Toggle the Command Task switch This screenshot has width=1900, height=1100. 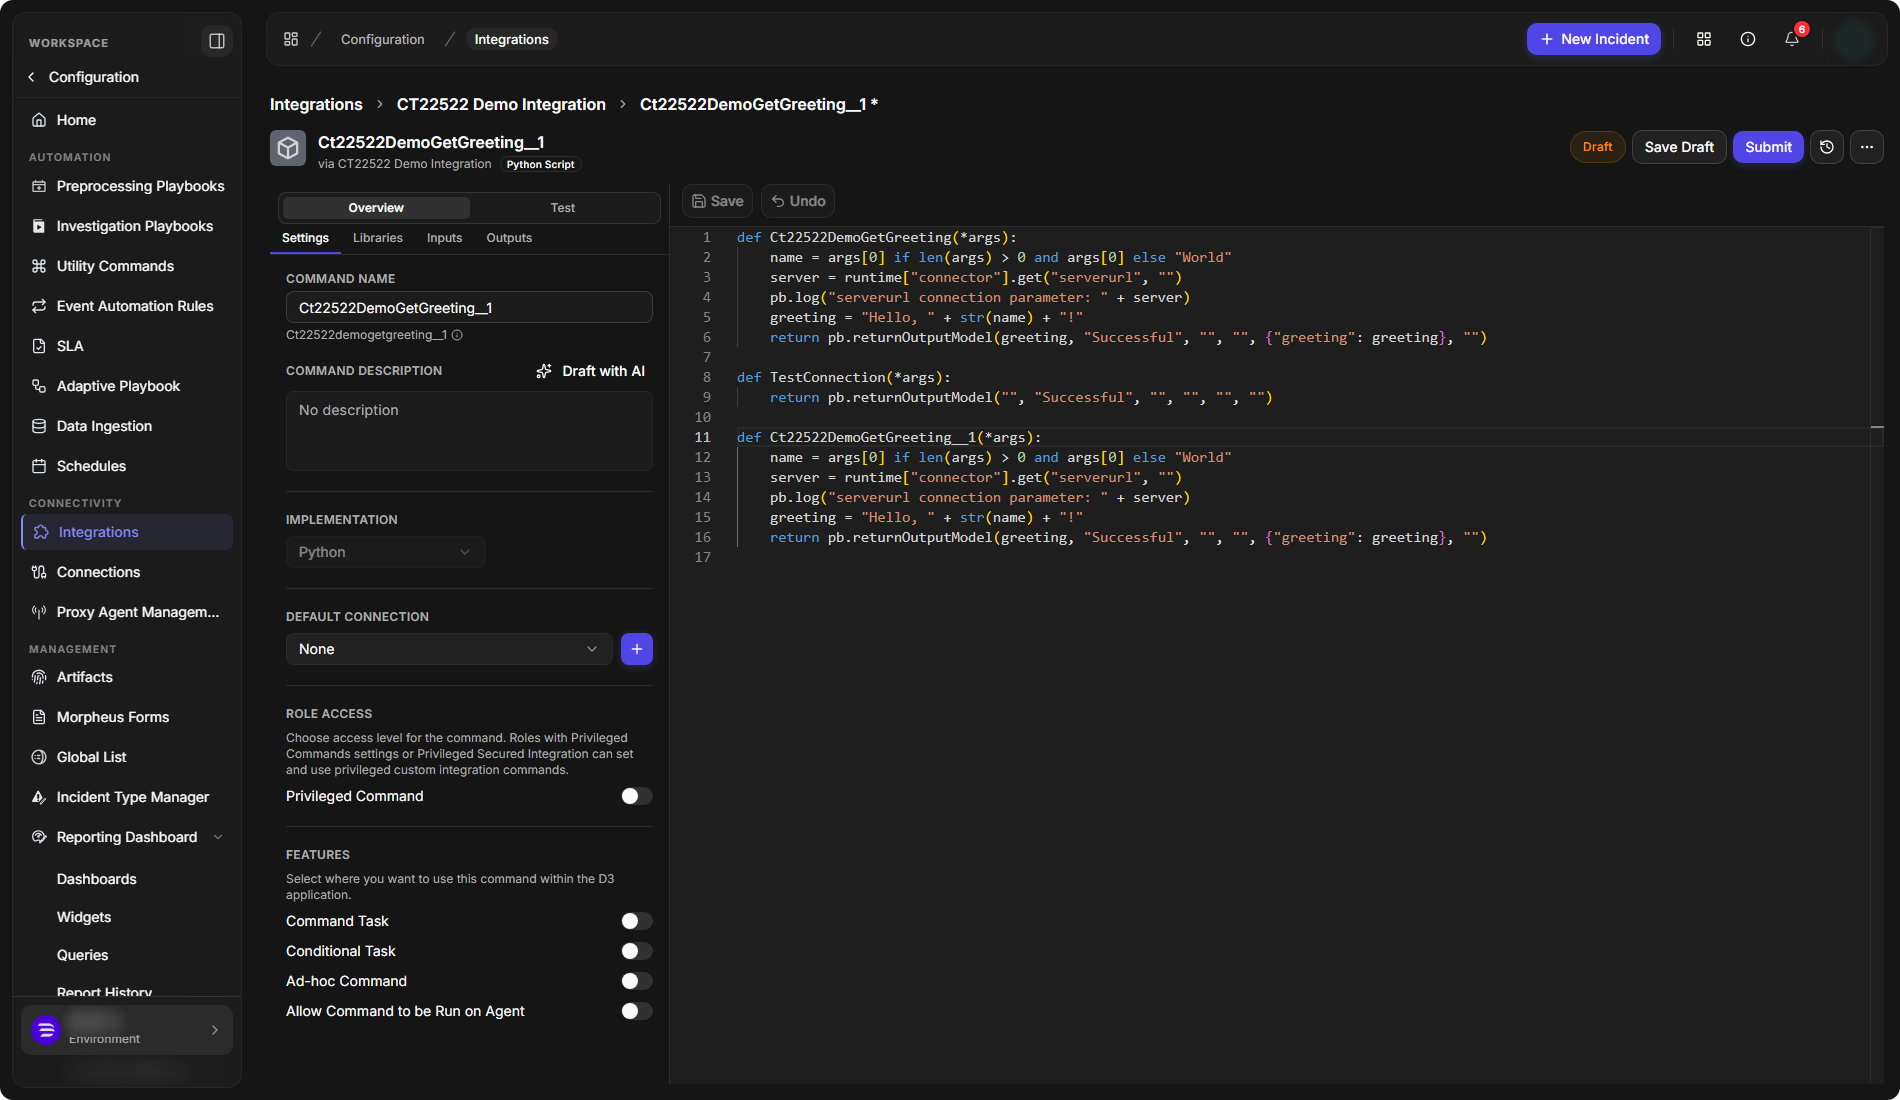(636, 921)
